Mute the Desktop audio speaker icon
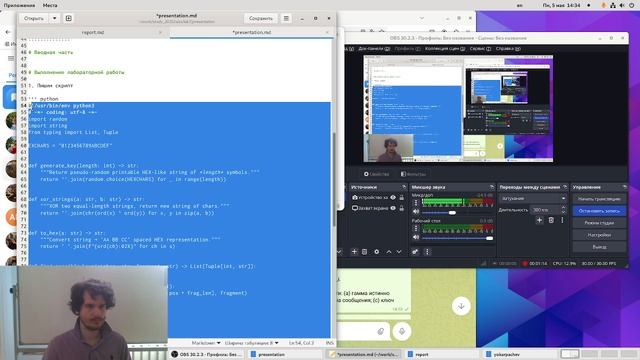Viewport: 640px width, 360px height. click(x=416, y=237)
